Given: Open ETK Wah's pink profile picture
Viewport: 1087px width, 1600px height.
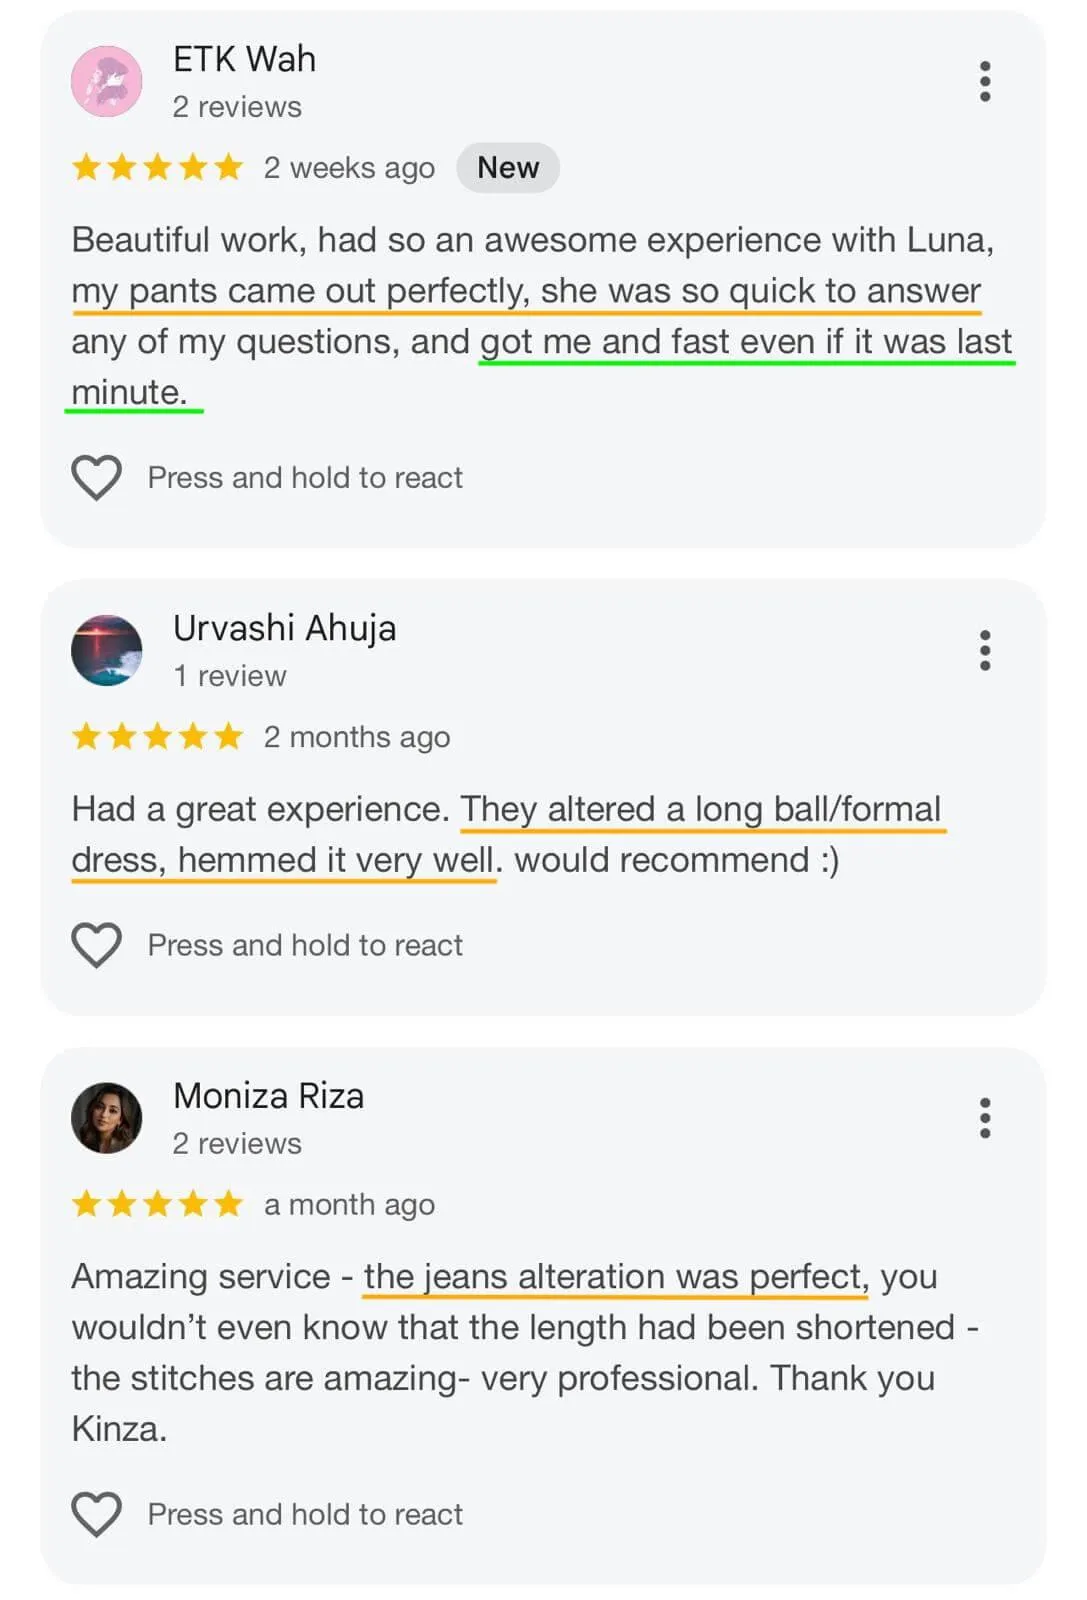Looking at the screenshot, I should pos(107,81).
